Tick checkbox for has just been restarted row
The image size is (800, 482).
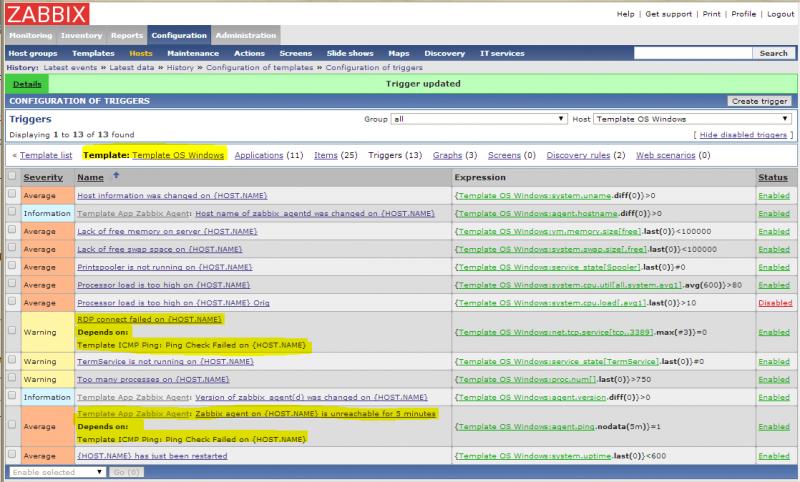pos(12,454)
